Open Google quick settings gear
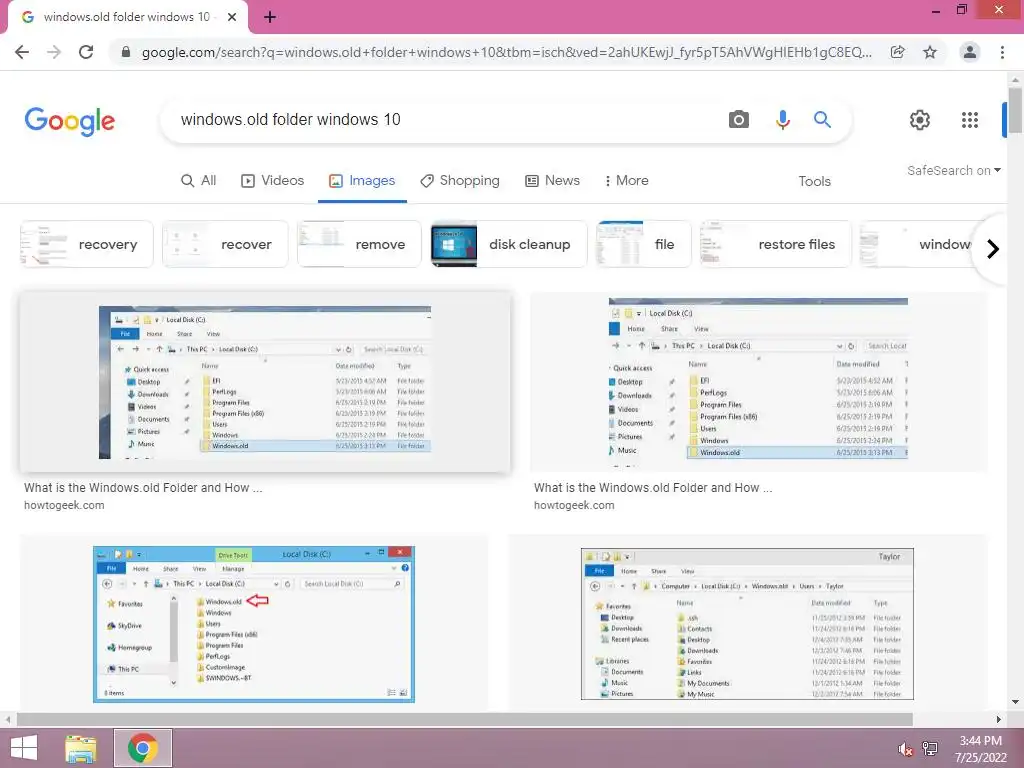The image size is (1024, 768). 920,120
